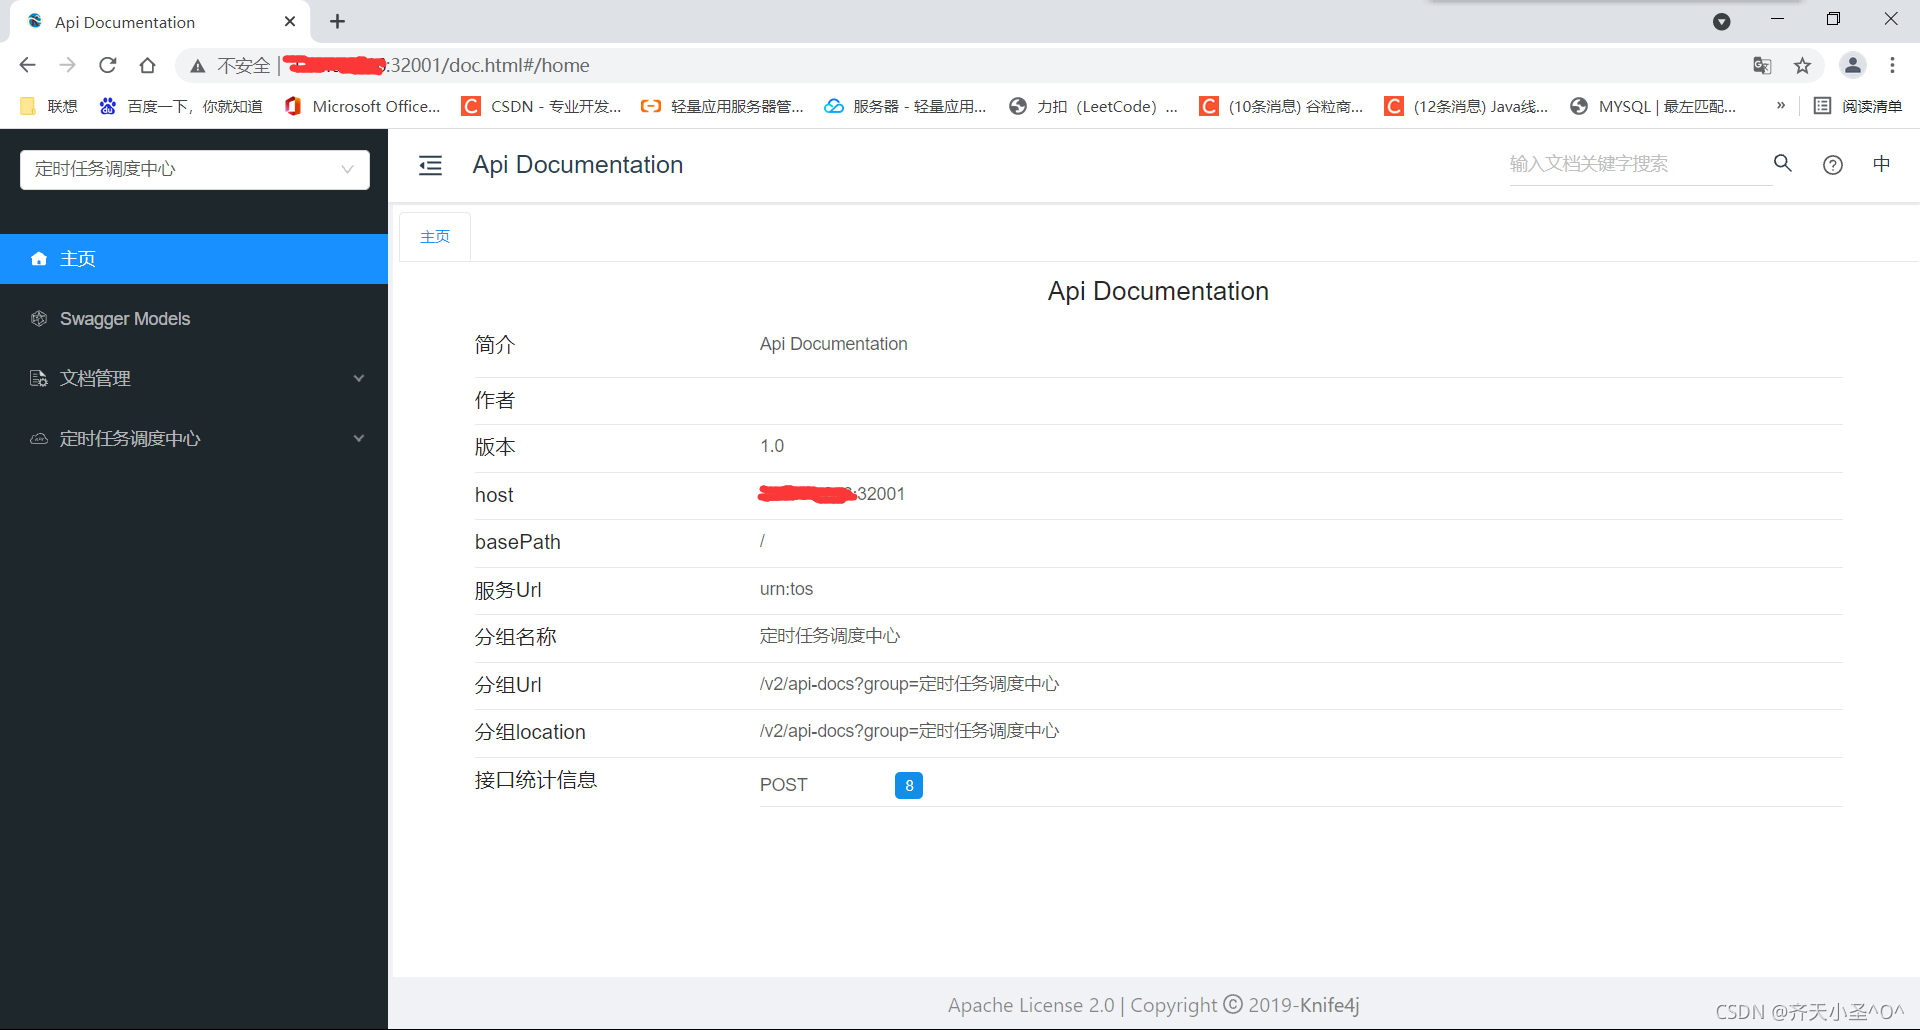Click the 简介 value Api Documentation
This screenshot has width=1920, height=1030.
[x=834, y=344]
